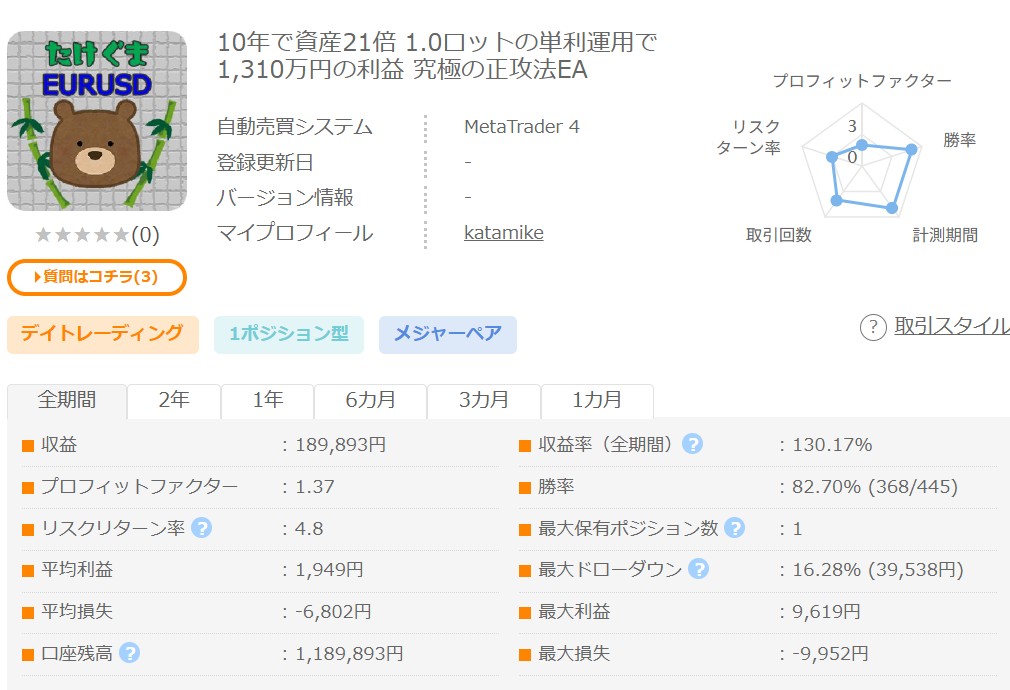1010x690 pixels.
Task: Click the 勝率 radar chart label
Action: [960, 140]
